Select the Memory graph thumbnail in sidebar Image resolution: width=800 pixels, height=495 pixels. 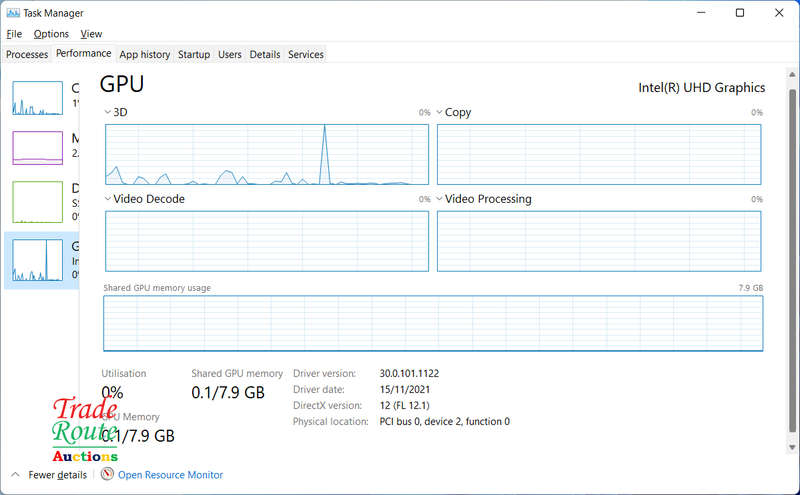click(37, 148)
